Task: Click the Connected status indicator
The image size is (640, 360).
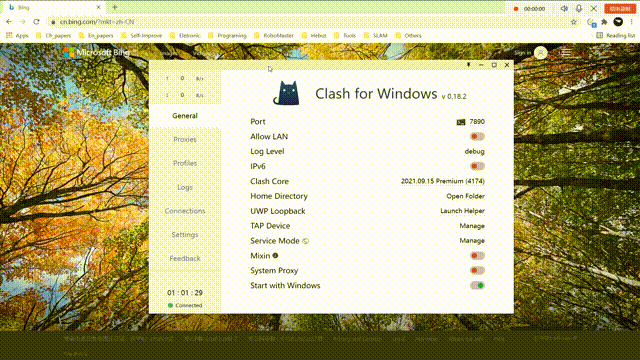Action: tap(185, 305)
